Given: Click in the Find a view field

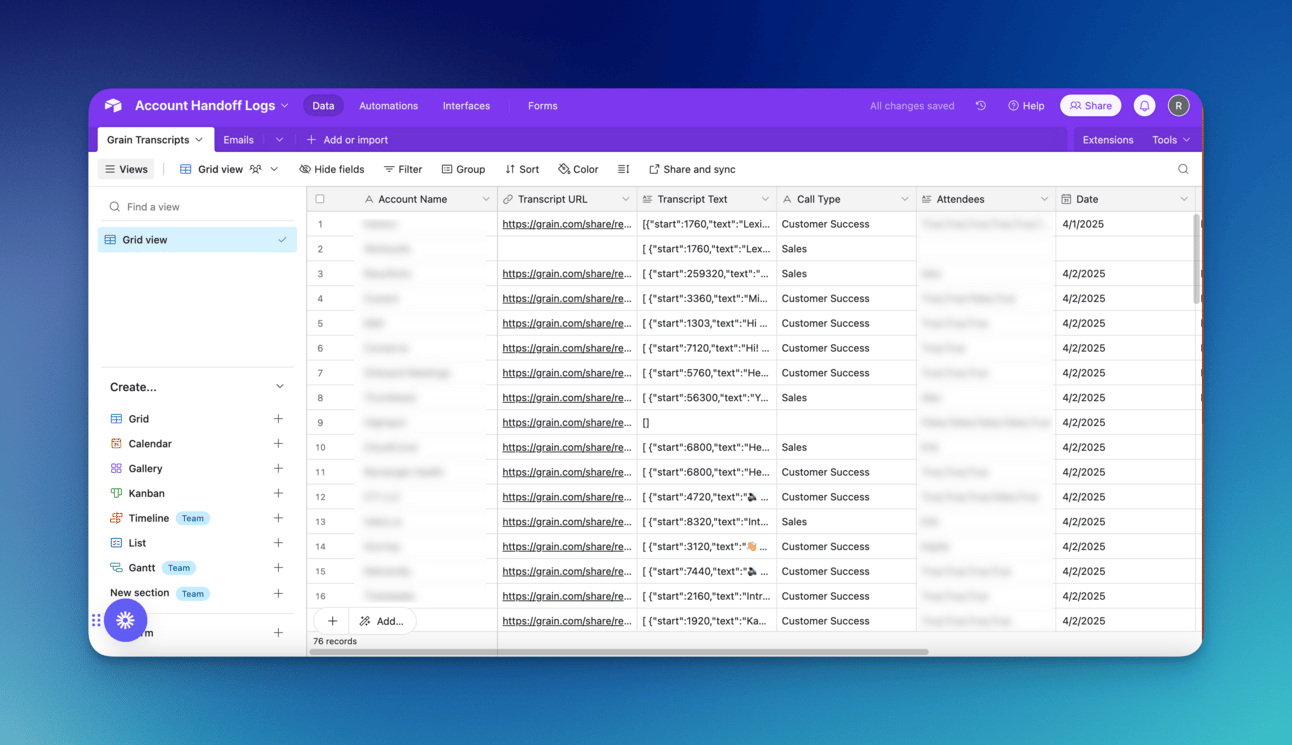Looking at the screenshot, I should coord(197,207).
